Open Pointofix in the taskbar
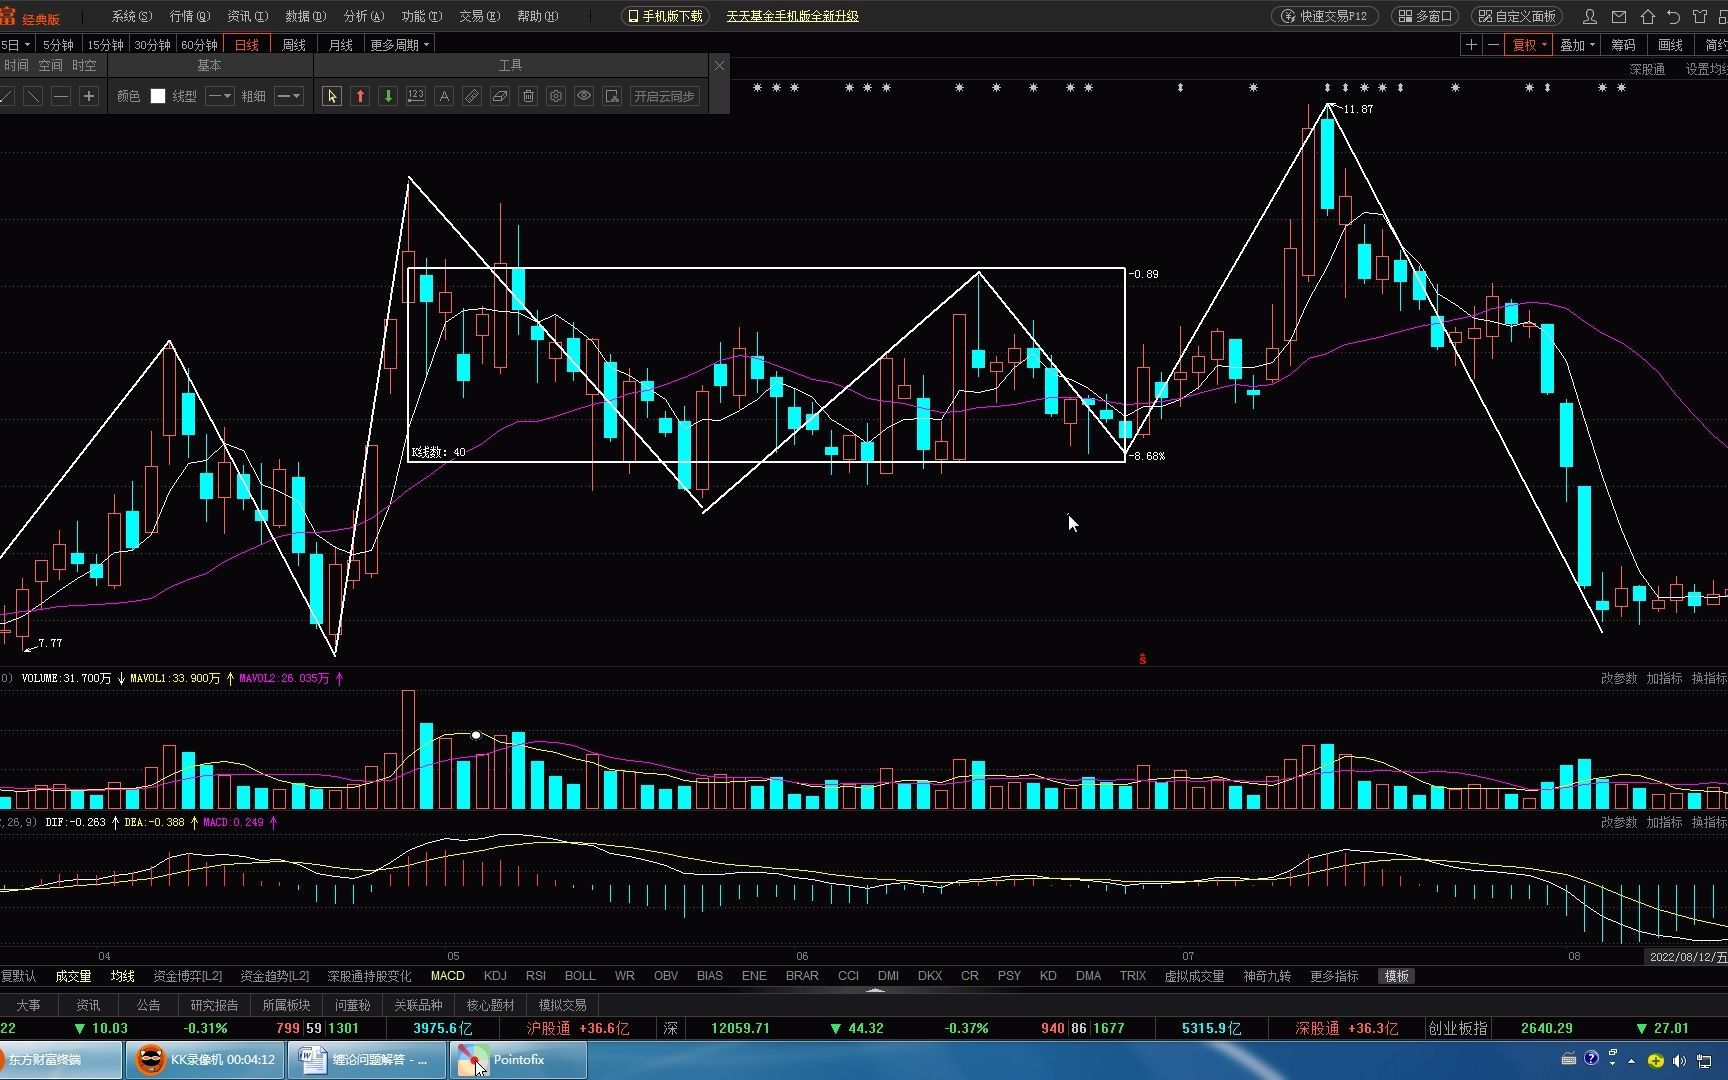The width and height of the screenshot is (1728, 1080). [x=518, y=1060]
